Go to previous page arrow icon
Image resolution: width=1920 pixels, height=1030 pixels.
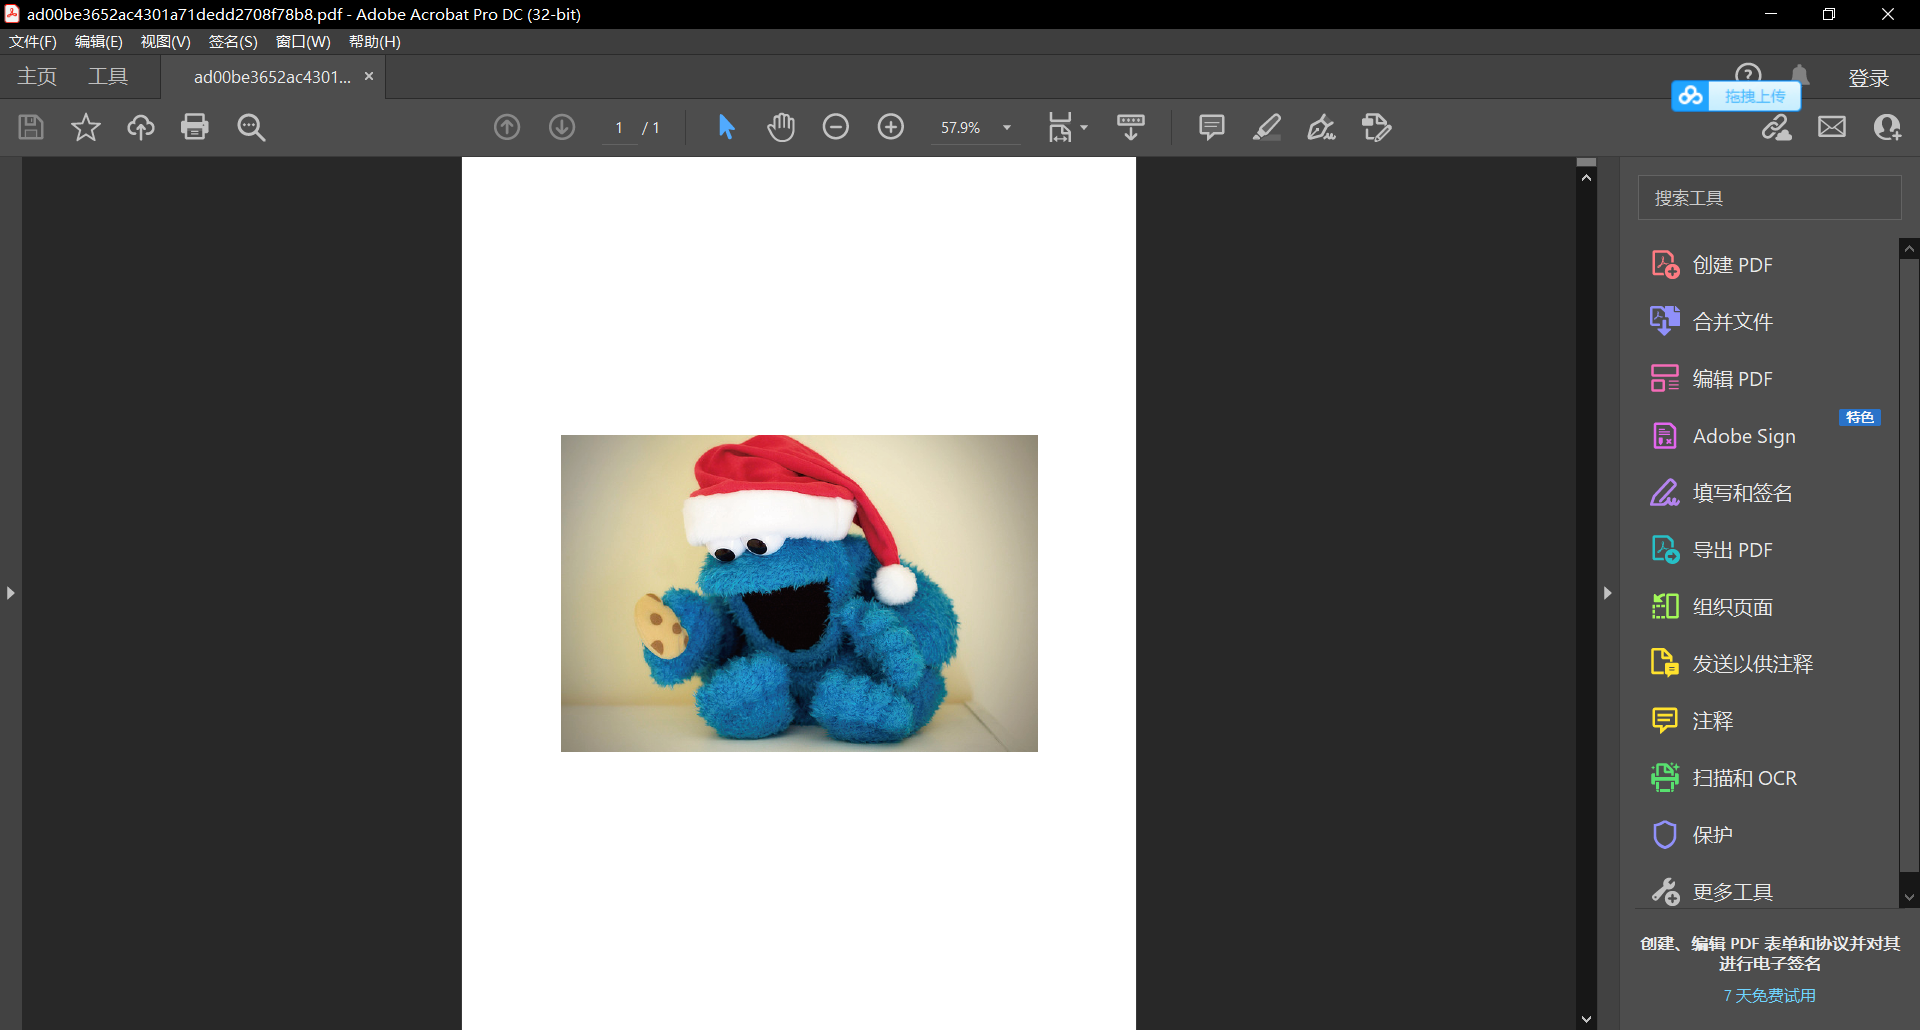tap(507, 127)
